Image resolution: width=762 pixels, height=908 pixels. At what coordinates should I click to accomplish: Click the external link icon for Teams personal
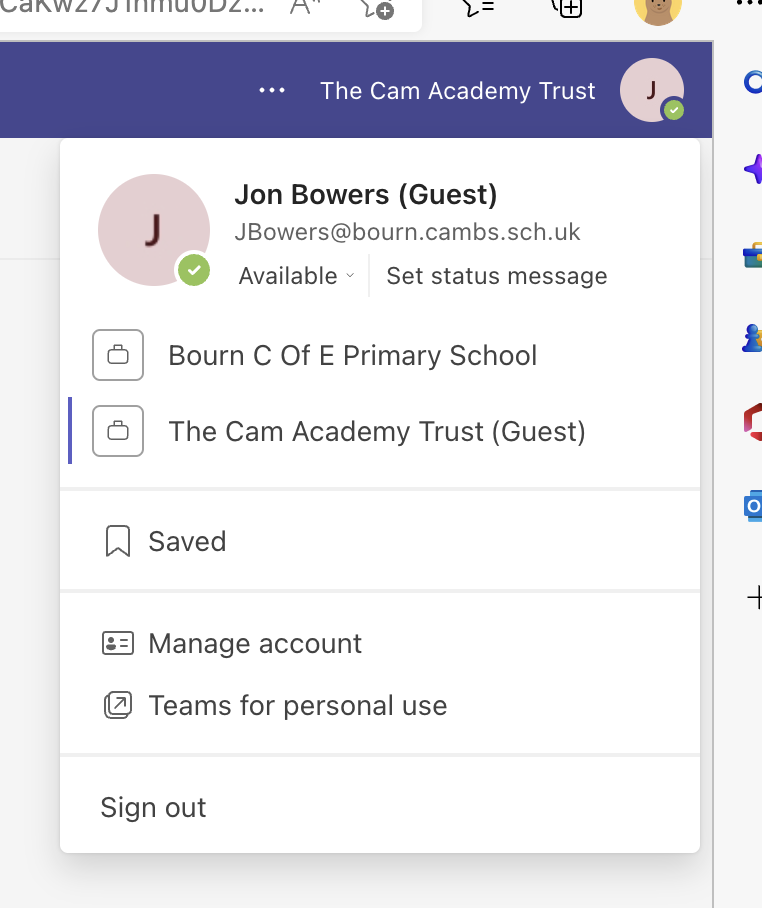click(x=118, y=705)
